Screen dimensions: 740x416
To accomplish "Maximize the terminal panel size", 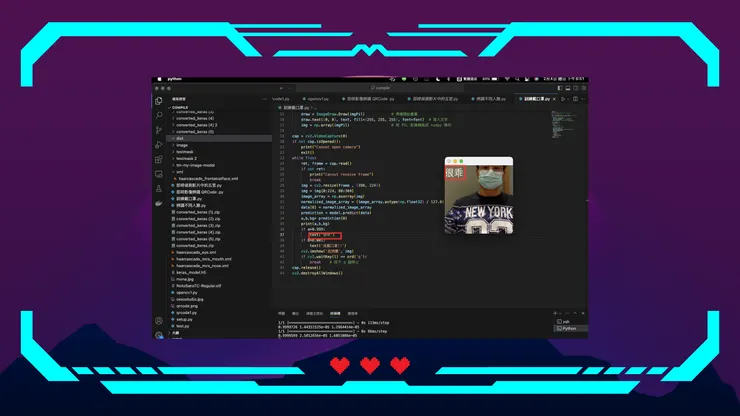I will pyautogui.click(x=575, y=313).
